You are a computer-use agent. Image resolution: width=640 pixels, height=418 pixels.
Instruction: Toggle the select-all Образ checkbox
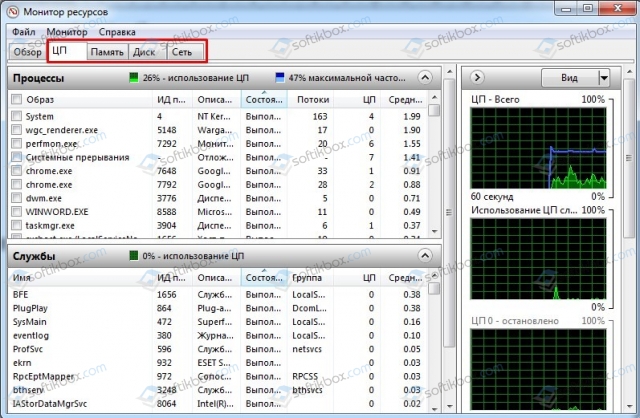pos(16,99)
